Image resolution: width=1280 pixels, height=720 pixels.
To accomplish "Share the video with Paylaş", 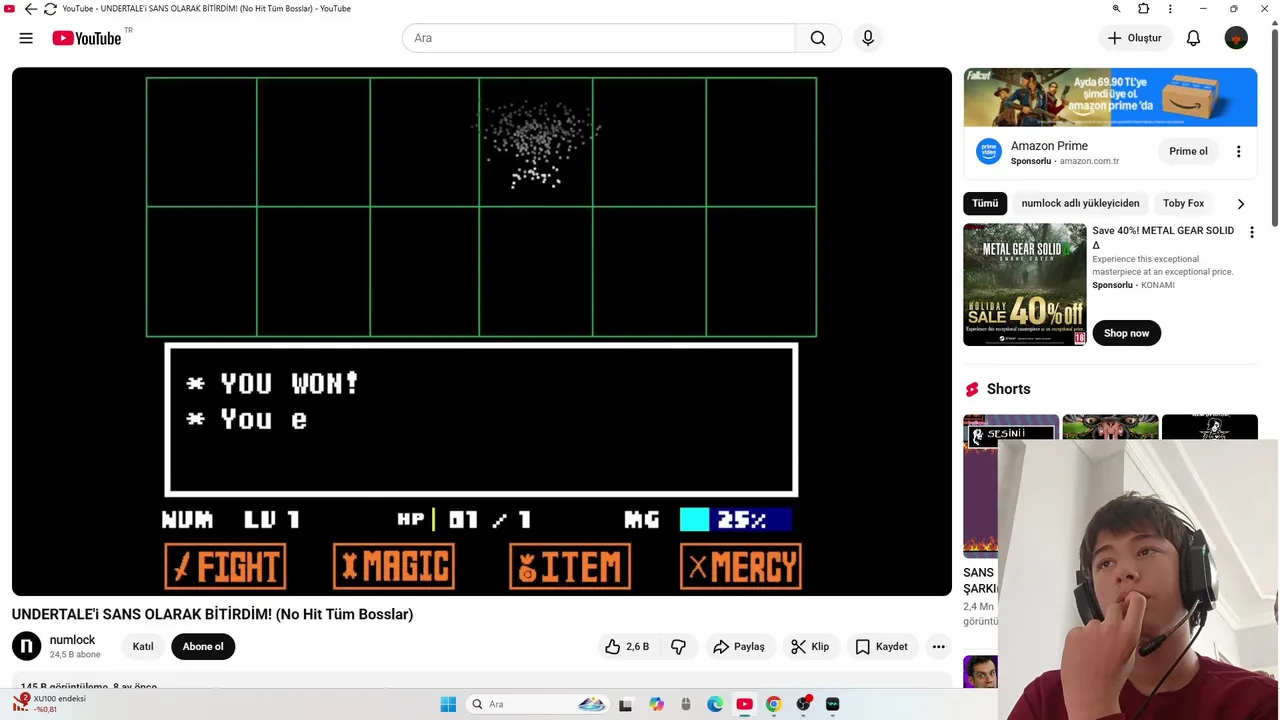I will (x=739, y=647).
